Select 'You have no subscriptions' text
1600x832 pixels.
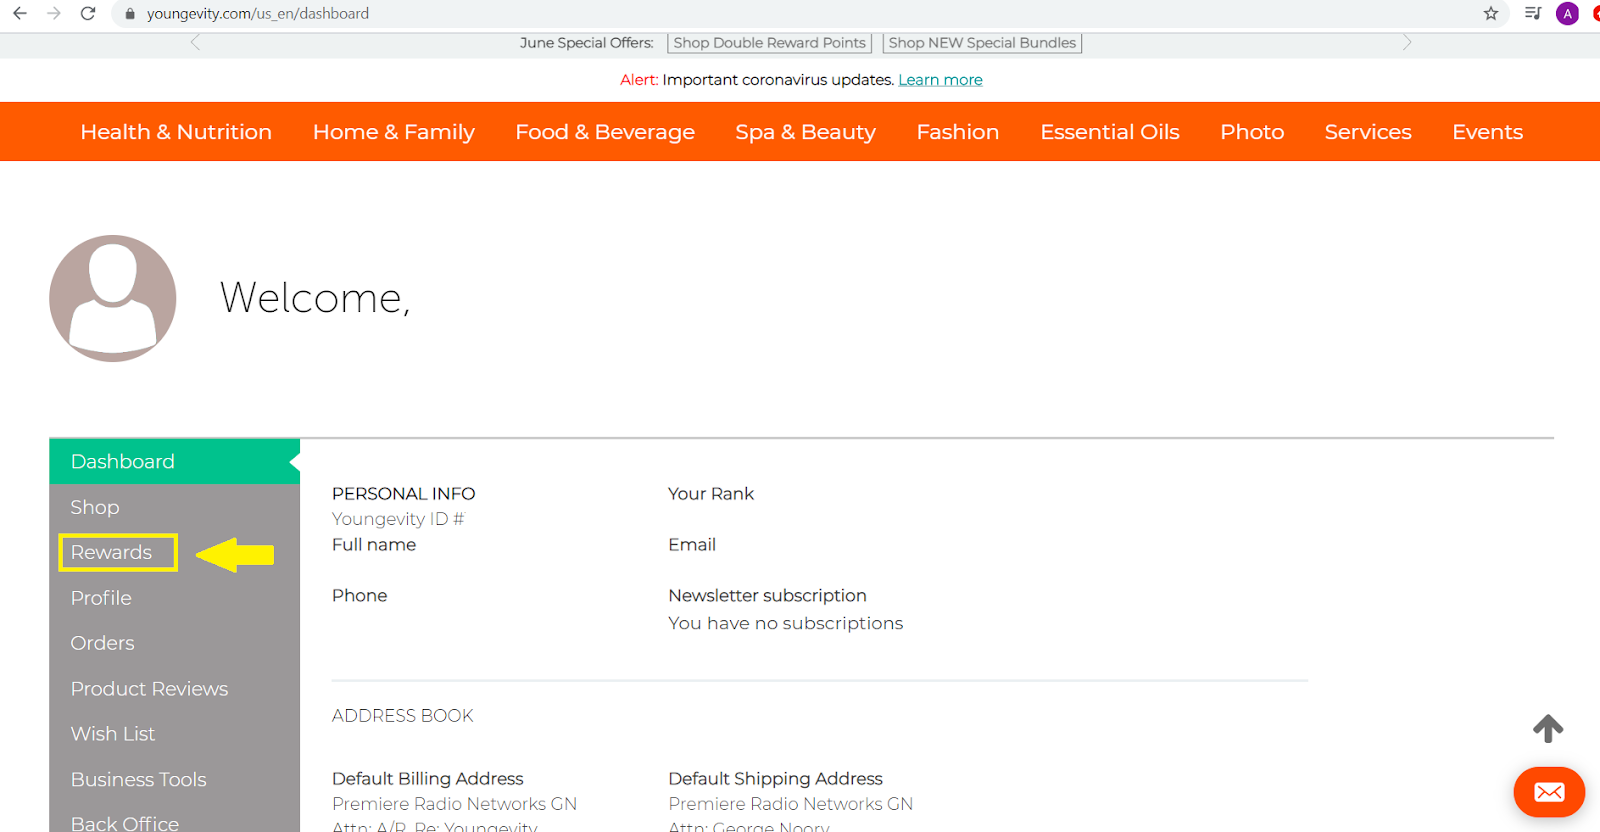785,623
